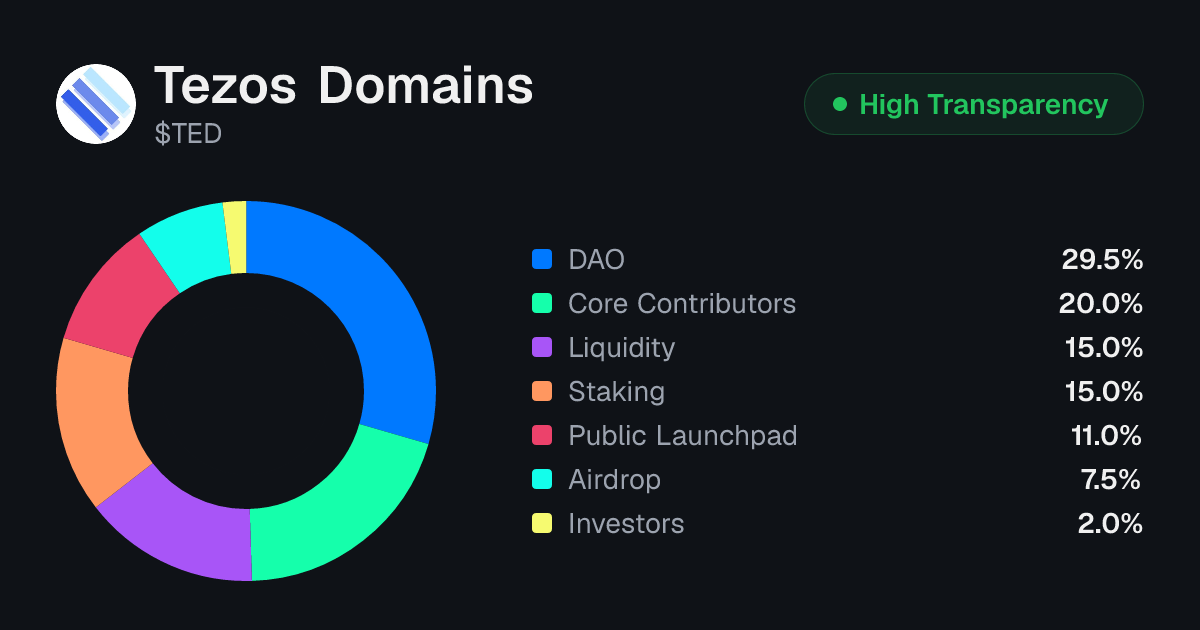Viewport: 1200px width, 630px height.
Task: Click the 2.0% value
Action: [1110, 524]
